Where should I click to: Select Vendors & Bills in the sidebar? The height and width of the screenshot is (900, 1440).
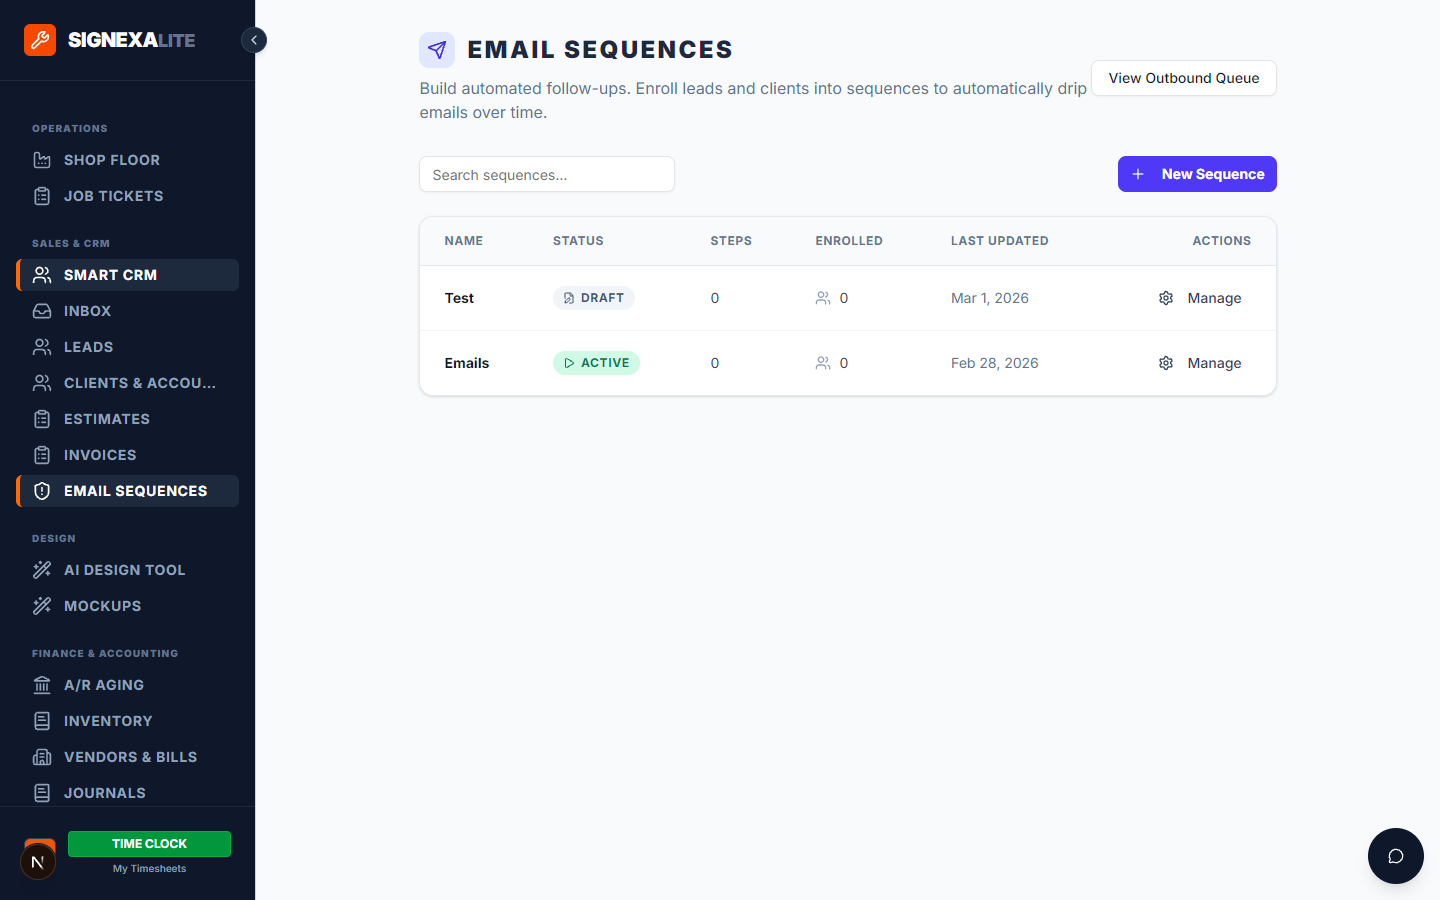point(130,757)
